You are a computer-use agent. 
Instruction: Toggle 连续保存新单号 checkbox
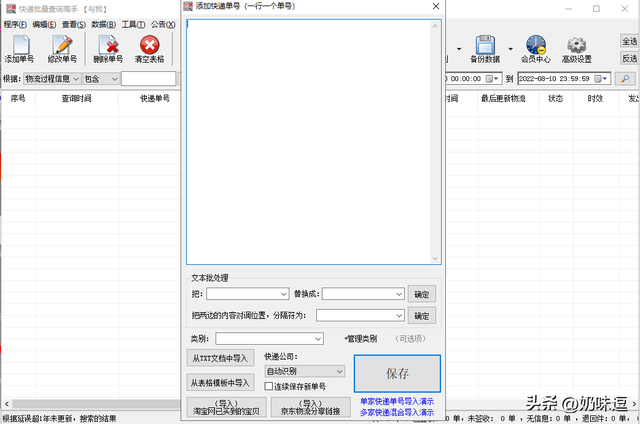point(269,386)
